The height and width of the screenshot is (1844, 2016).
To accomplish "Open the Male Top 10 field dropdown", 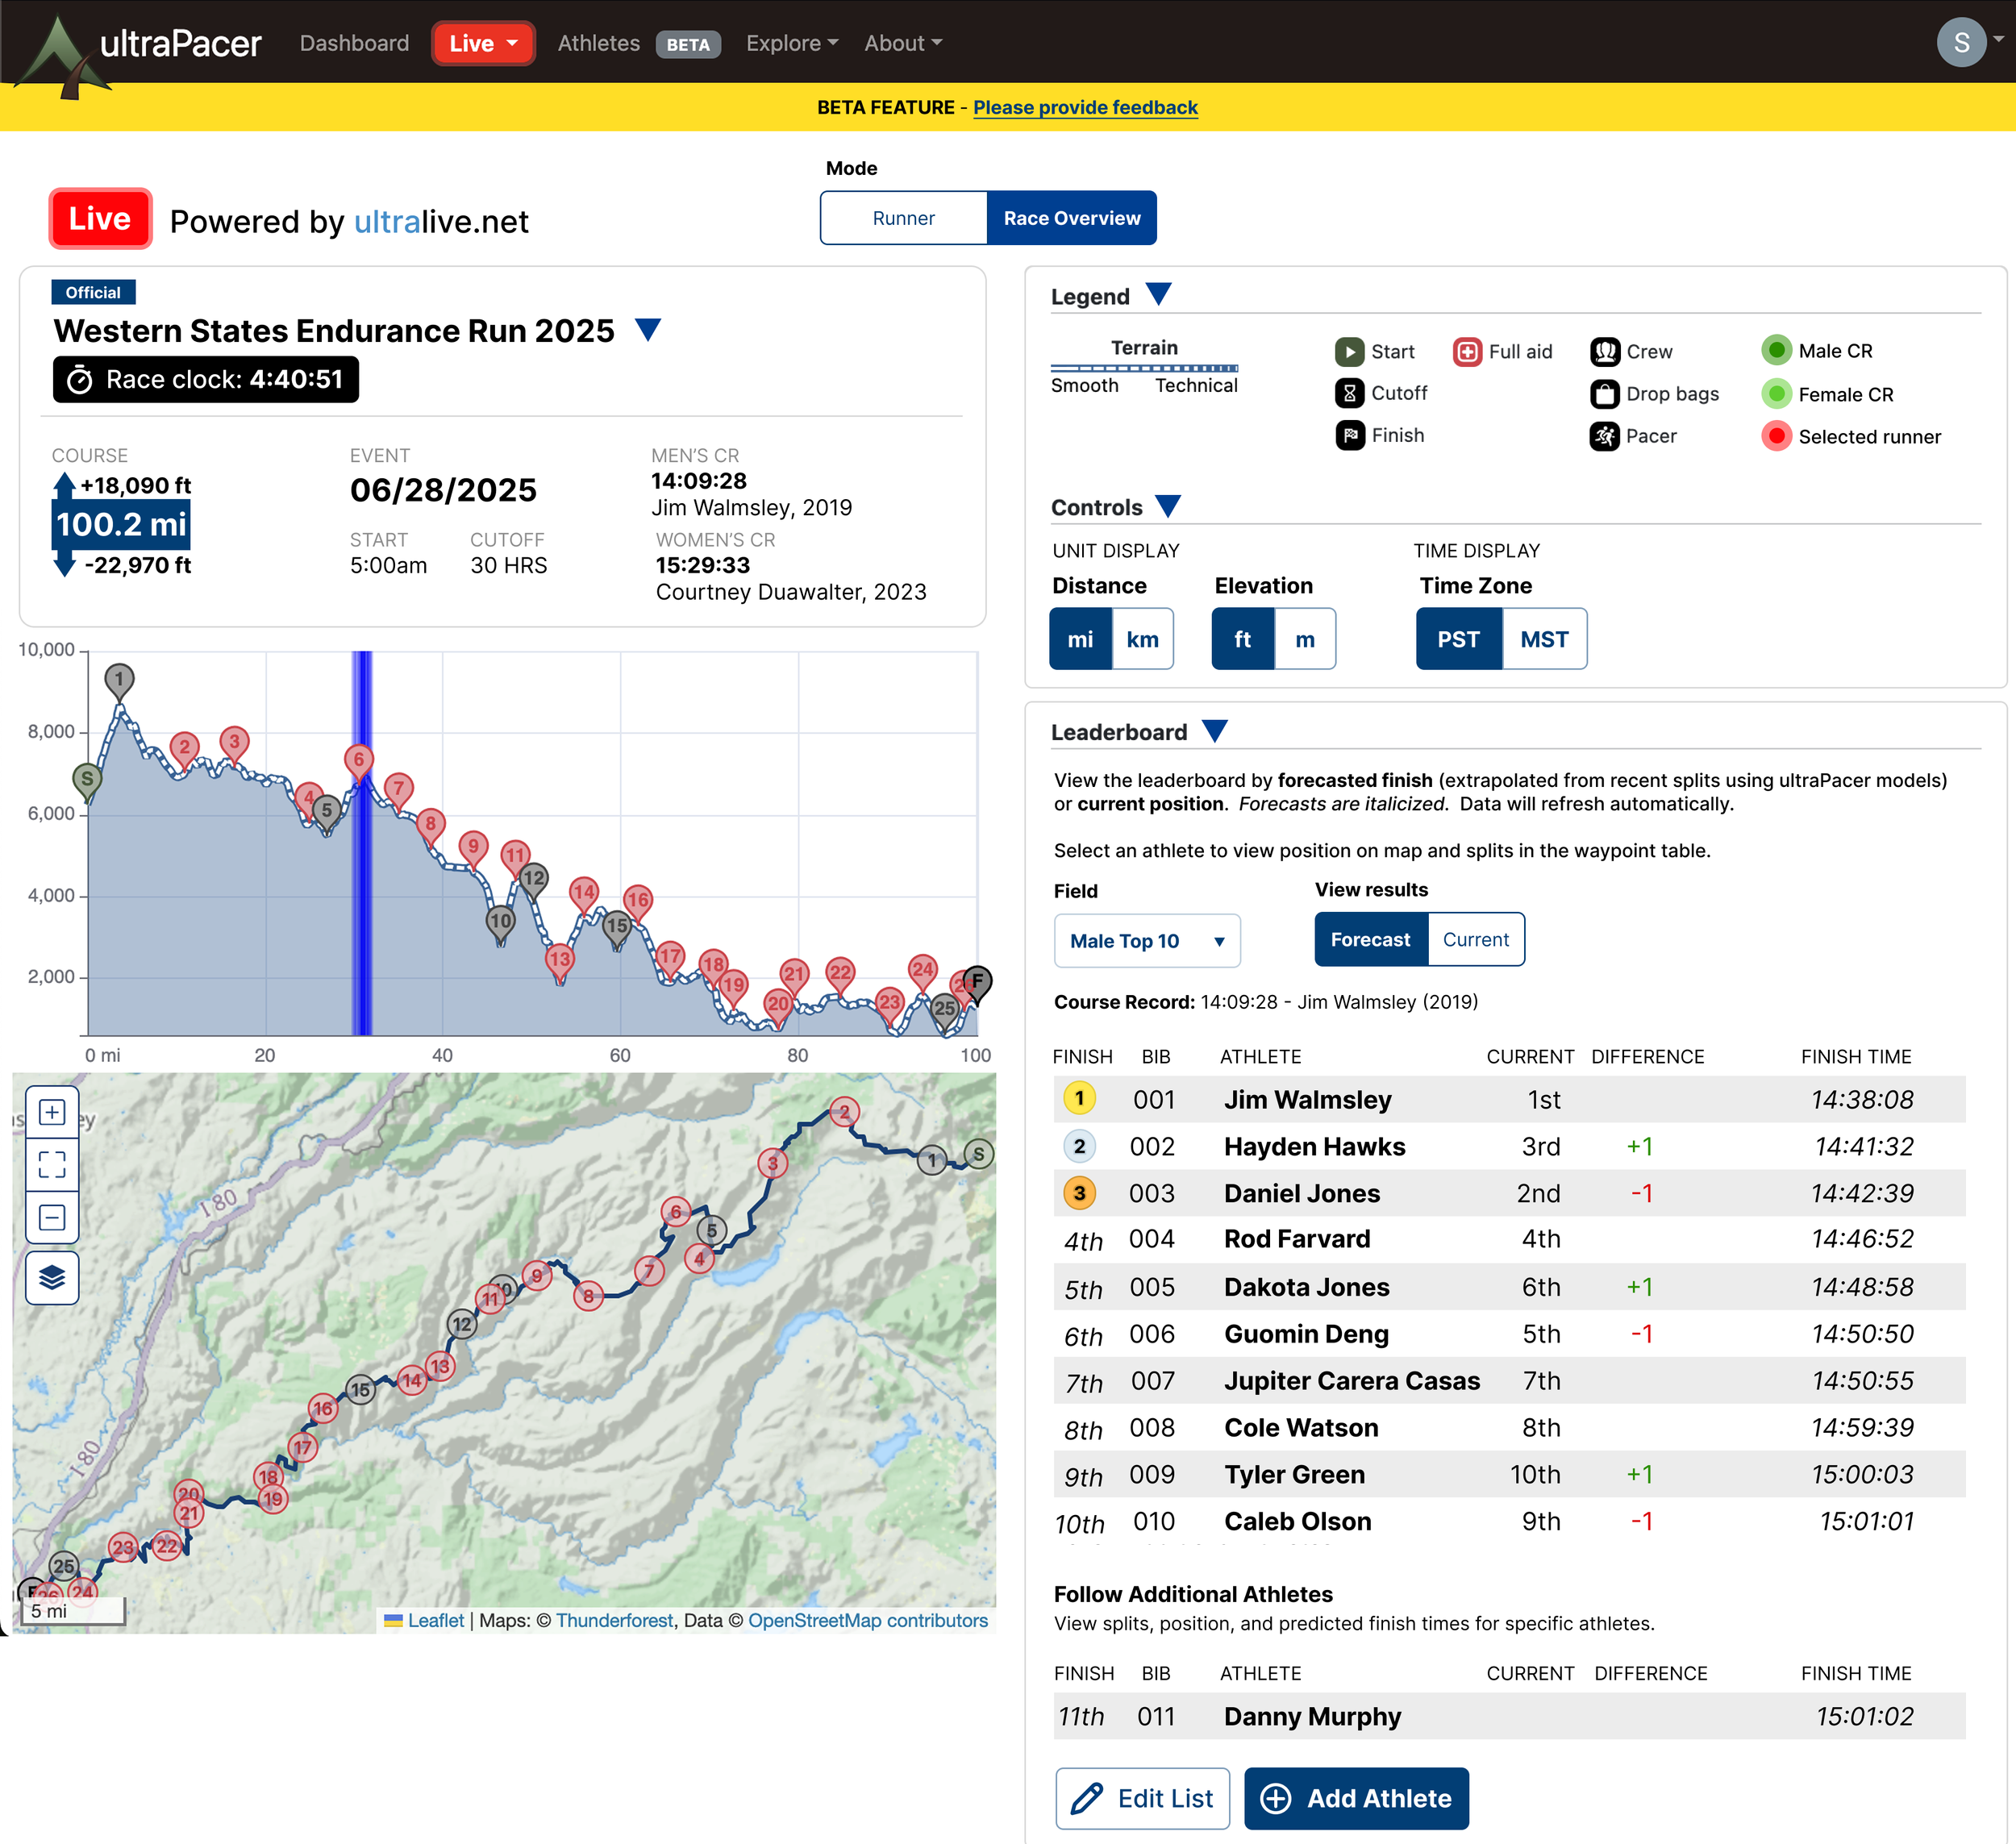I will pyautogui.click(x=1146, y=941).
